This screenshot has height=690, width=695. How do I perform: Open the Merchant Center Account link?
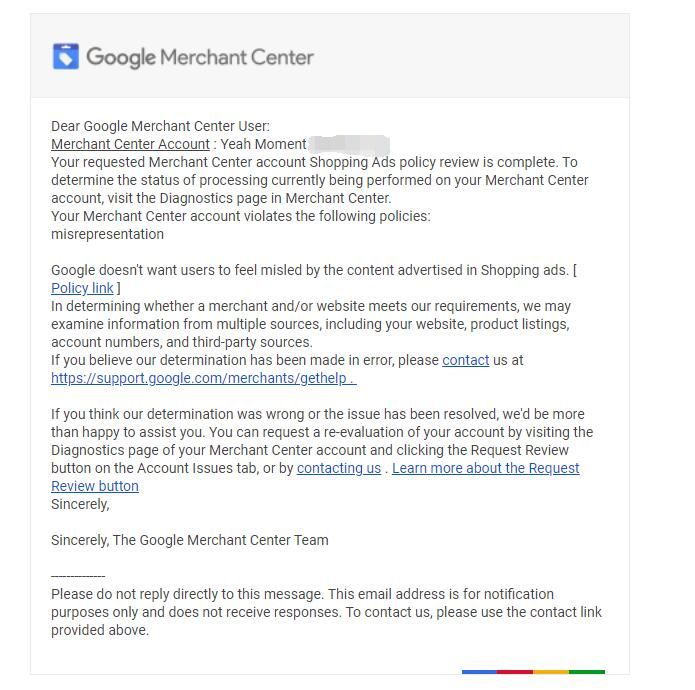[130, 144]
